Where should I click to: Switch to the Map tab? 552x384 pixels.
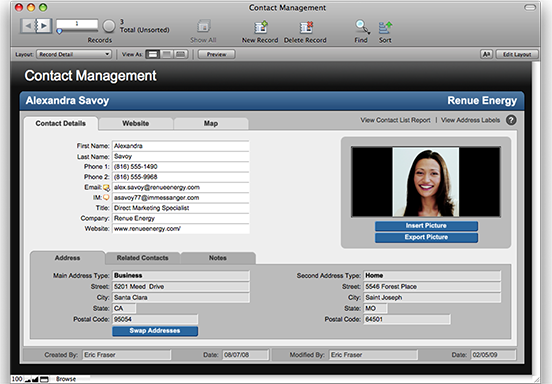(x=211, y=123)
